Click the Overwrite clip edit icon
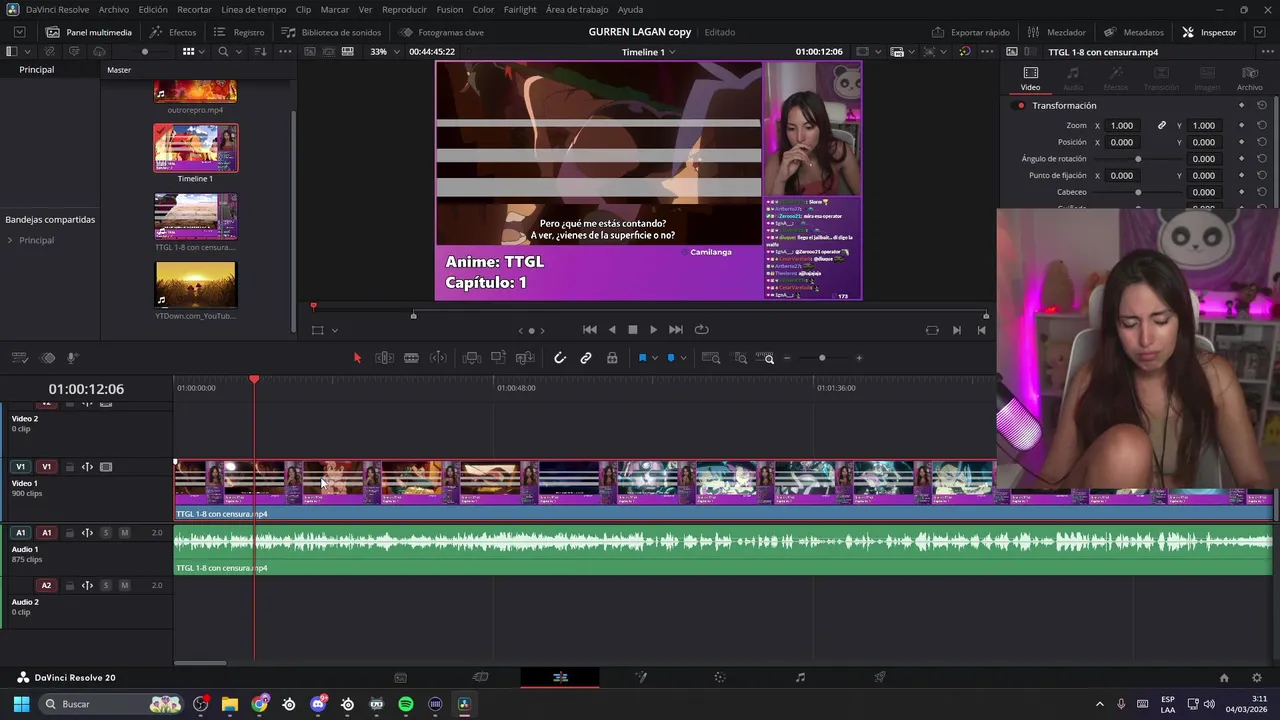The image size is (1280, 720). point(498,358)
